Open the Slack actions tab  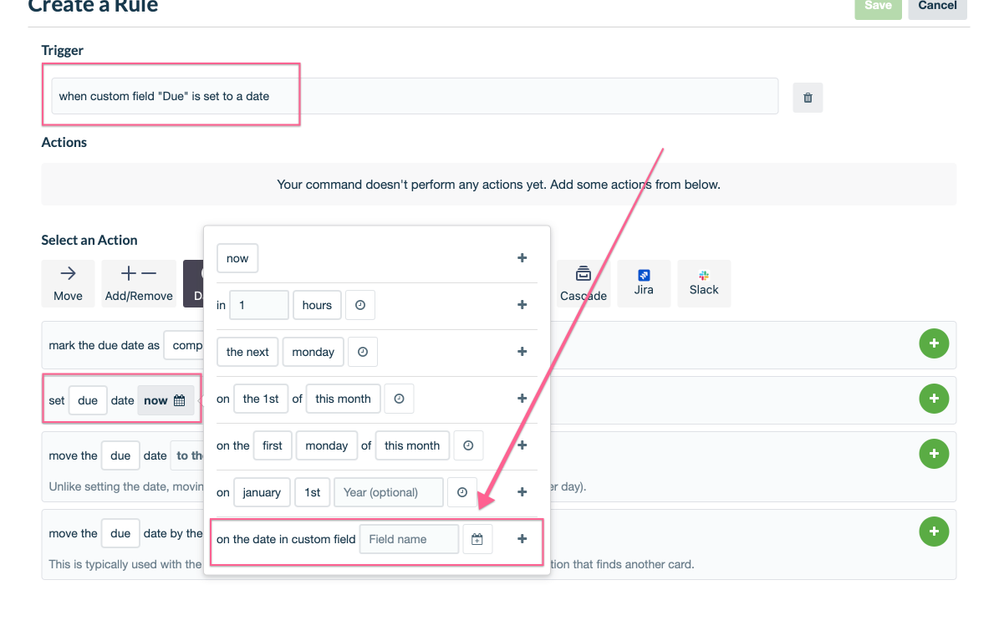[703, 284]
